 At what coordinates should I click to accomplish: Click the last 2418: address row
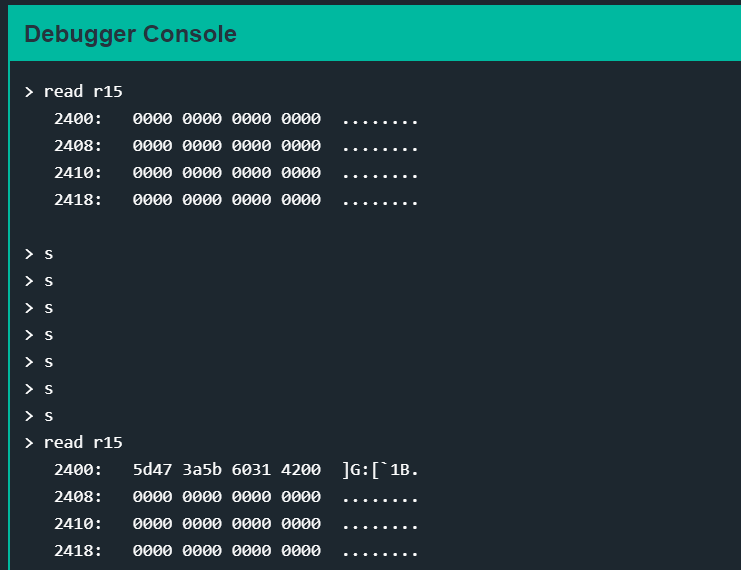pos(235,551)
